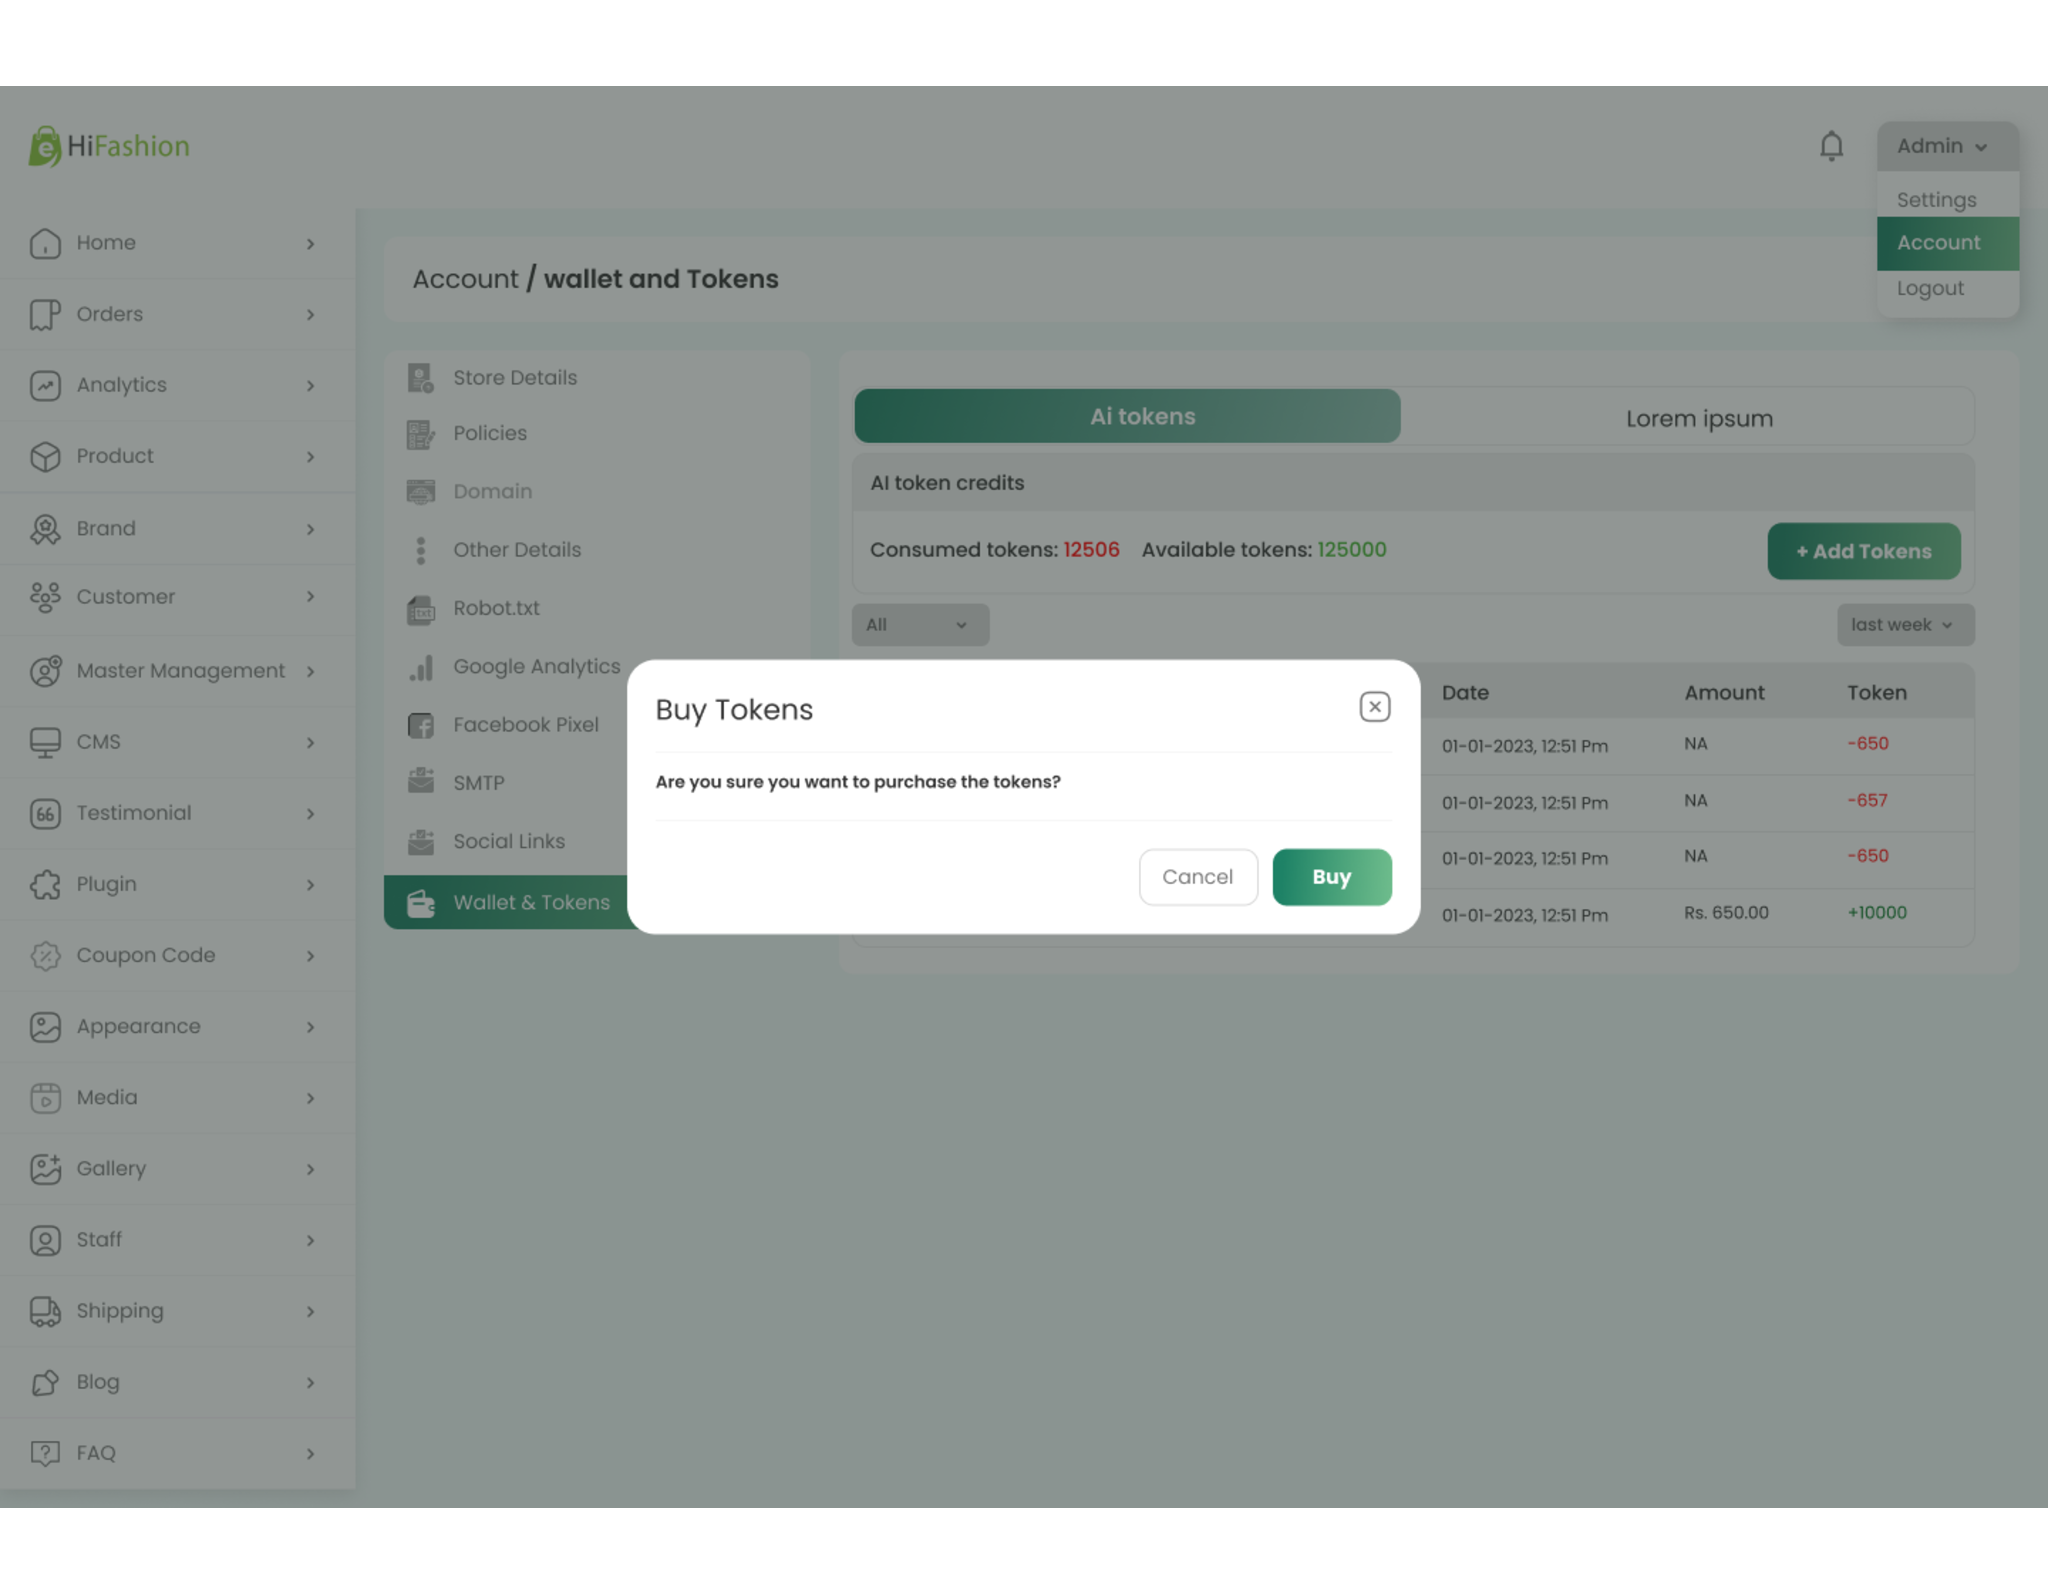Open Domain settings item

click(x=492, y=491)
